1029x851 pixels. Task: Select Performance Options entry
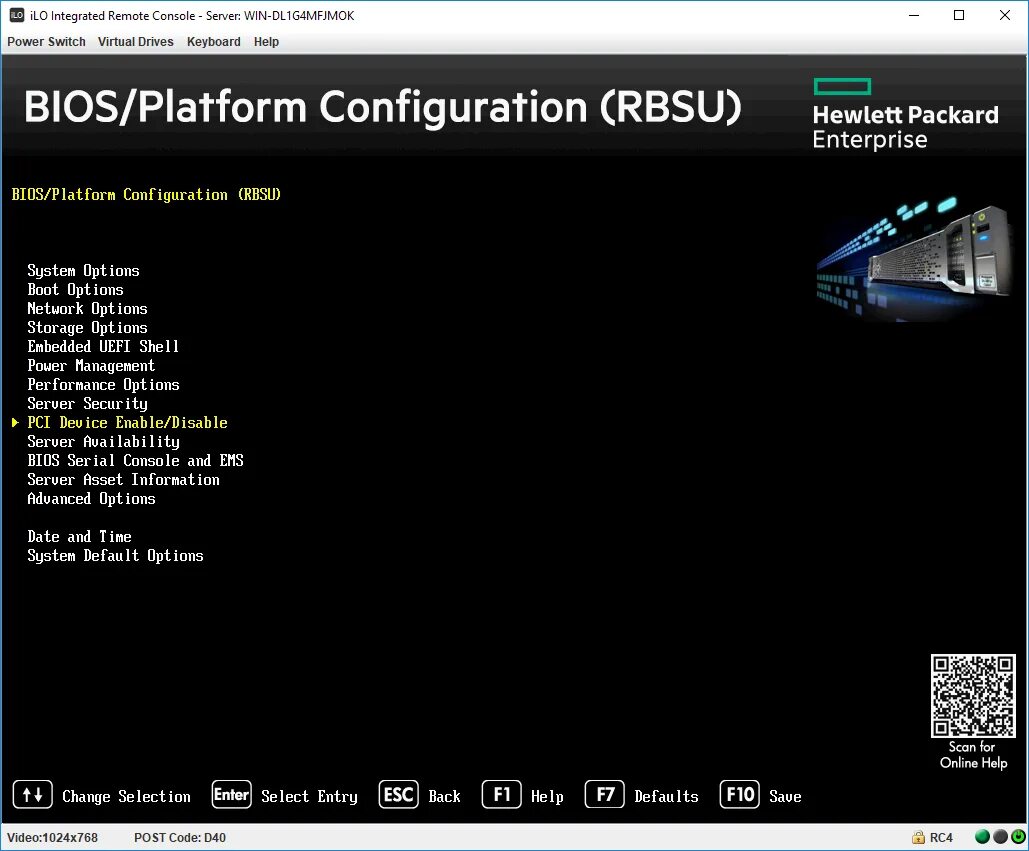(103, 384)
